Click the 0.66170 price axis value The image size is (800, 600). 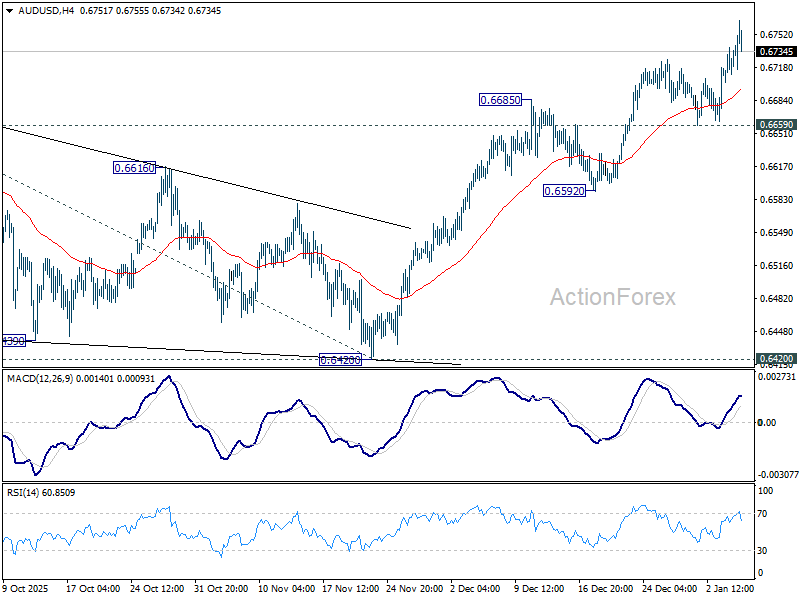[x=777, y=166]
